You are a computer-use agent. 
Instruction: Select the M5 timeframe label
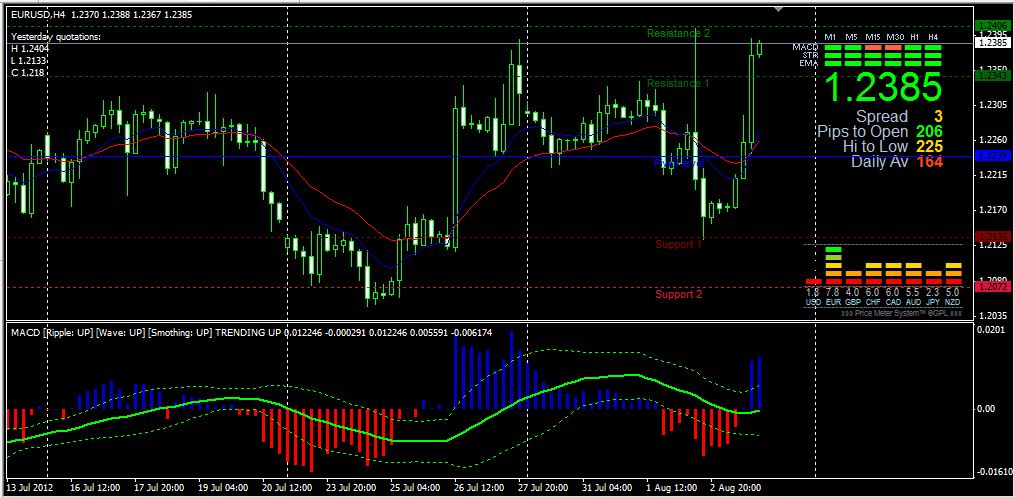click(x=851, y=37)
